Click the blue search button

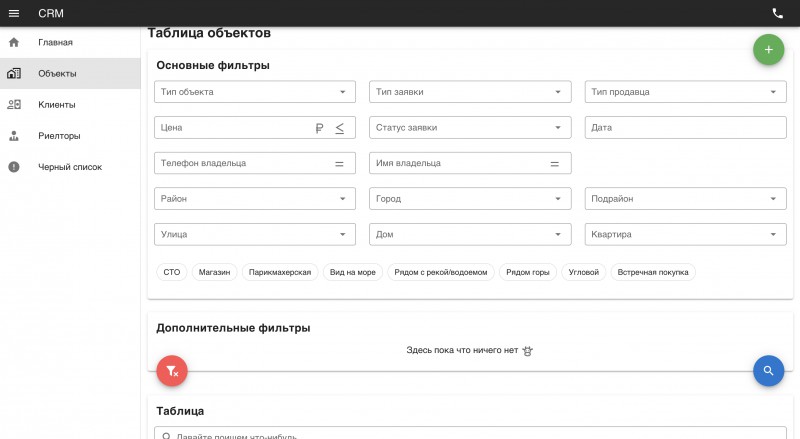click(768, 371)
